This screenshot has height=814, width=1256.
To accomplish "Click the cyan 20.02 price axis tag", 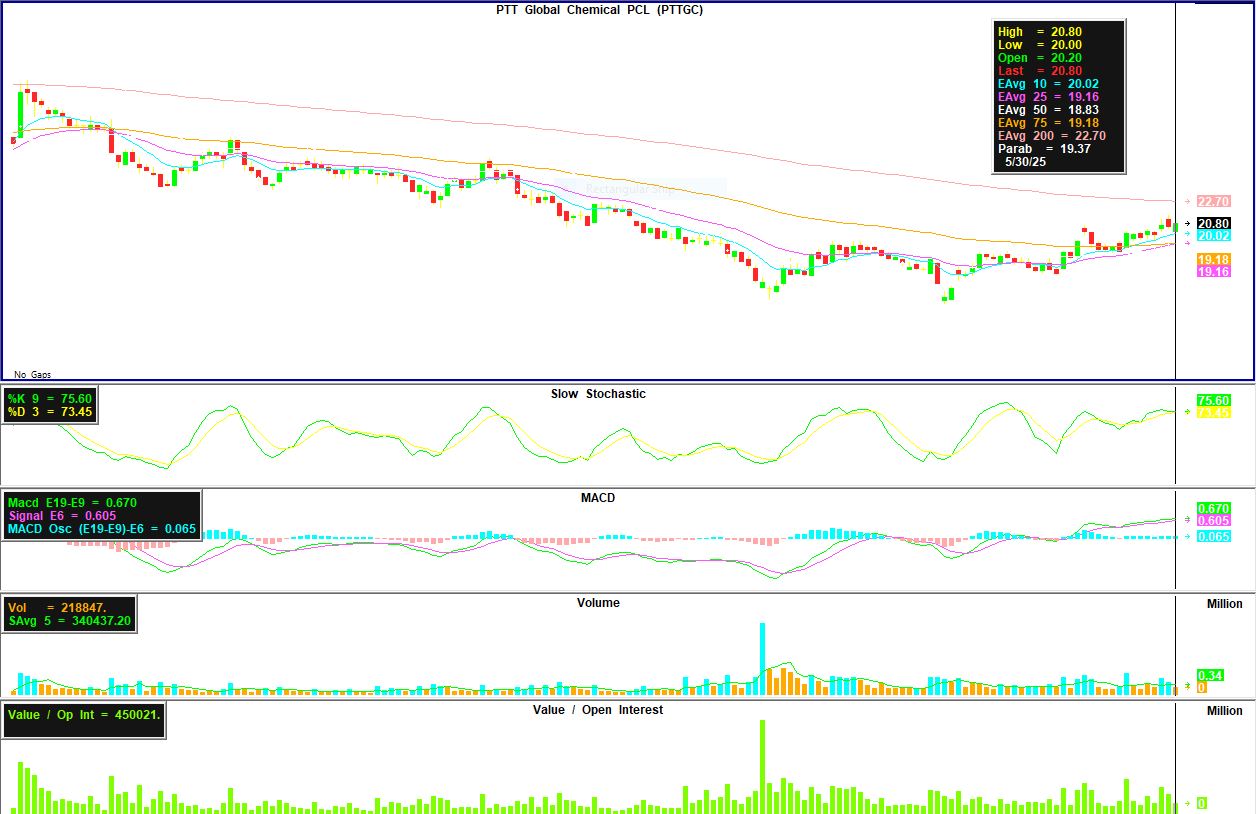I will pos(1213,235).
